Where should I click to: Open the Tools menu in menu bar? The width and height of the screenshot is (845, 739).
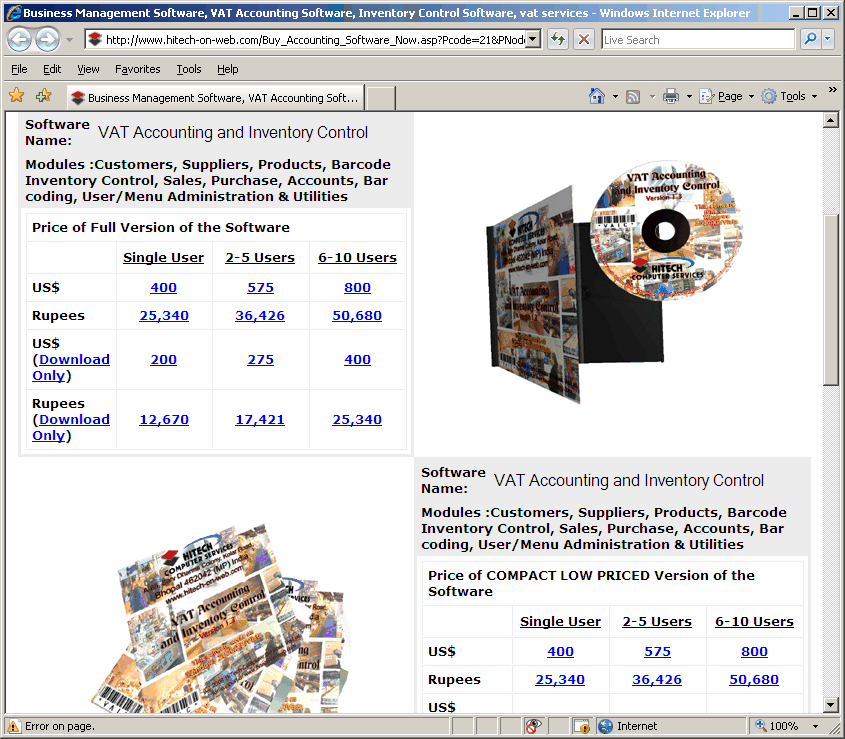pyautogui.click(x=189, y=69)
